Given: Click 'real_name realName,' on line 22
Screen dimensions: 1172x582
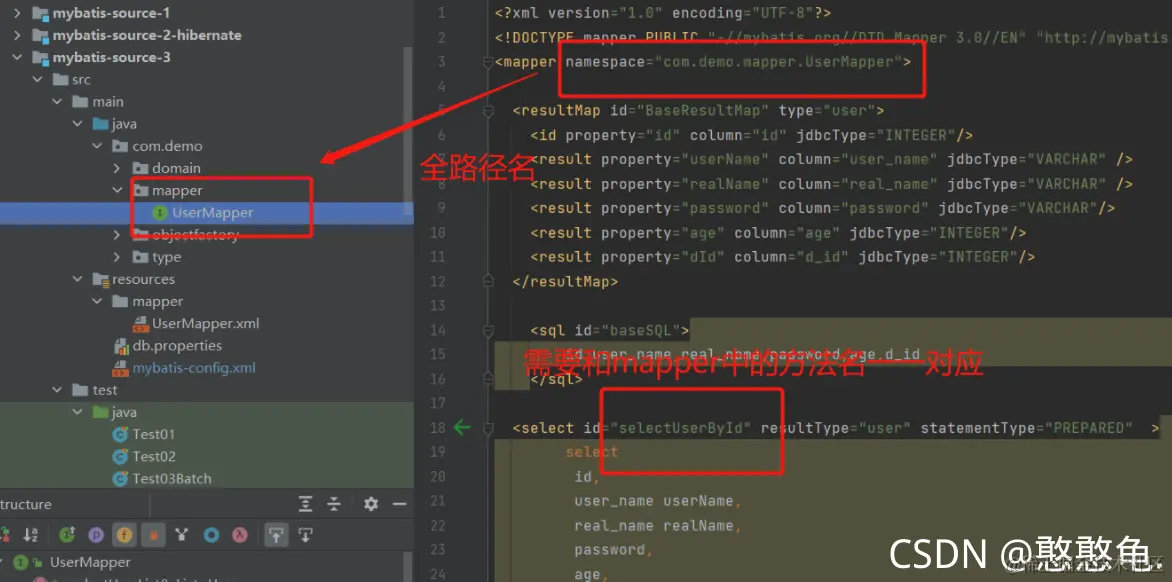Looking at the screenshot, I should pyautogui.click(x=658, y=526).
